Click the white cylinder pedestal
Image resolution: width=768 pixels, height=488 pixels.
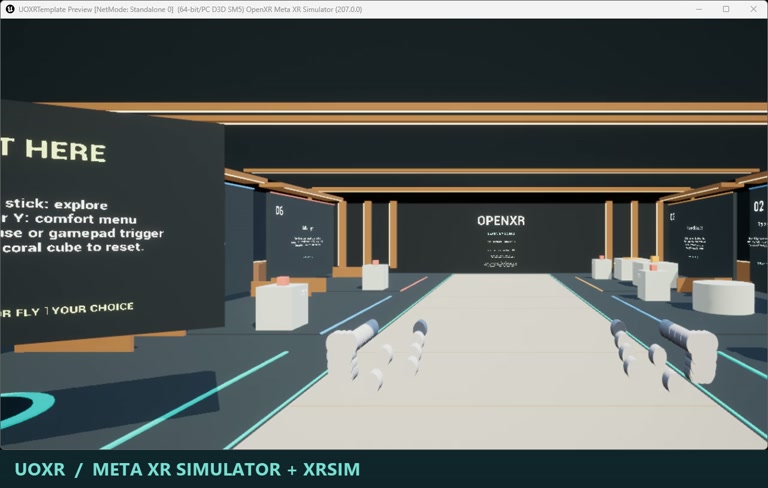click(723, 297)
